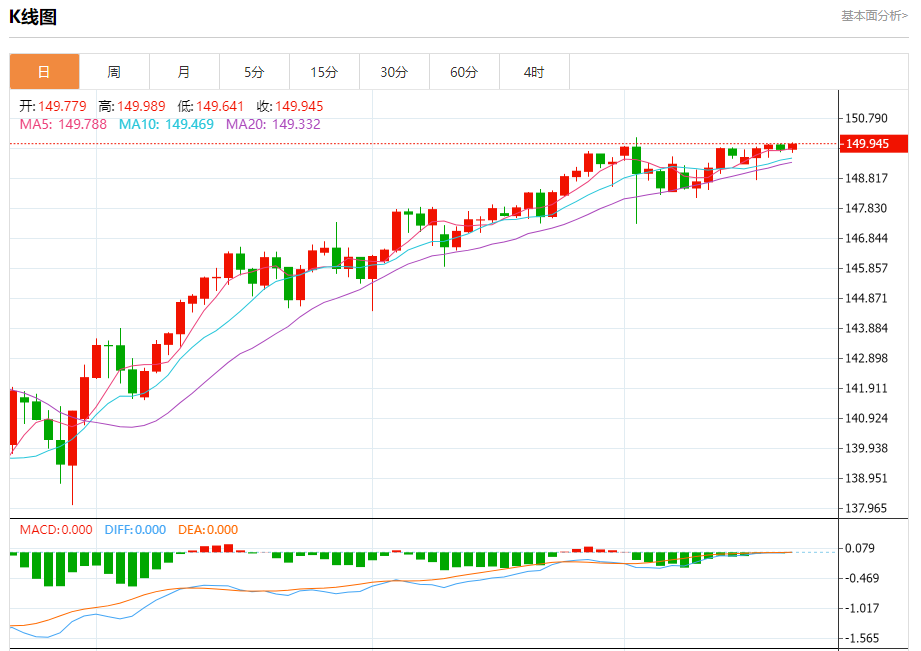Click the K线图 title heading
This screenshot has width=921, height=651.
click(33, 16)
